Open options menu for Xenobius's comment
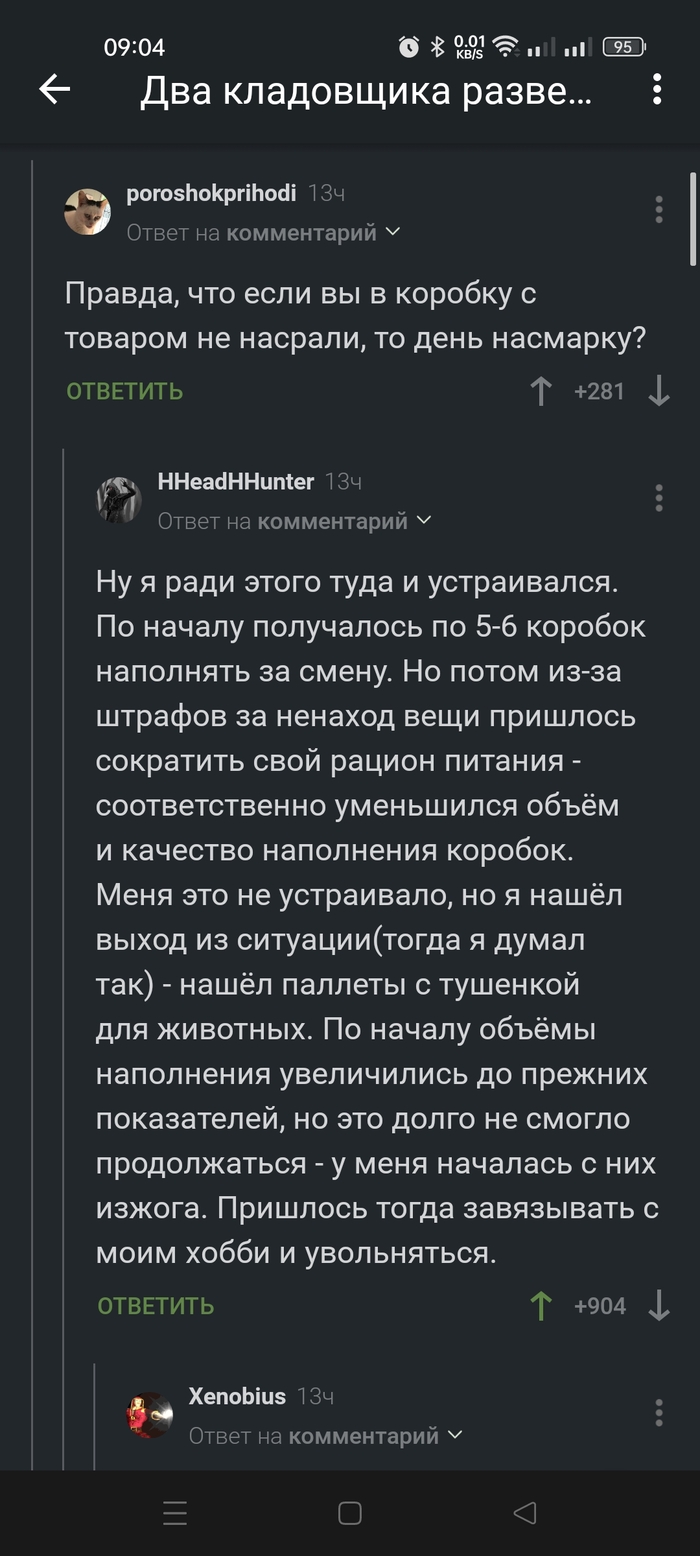The image size is (700, 1556). tap(658, 1412)
